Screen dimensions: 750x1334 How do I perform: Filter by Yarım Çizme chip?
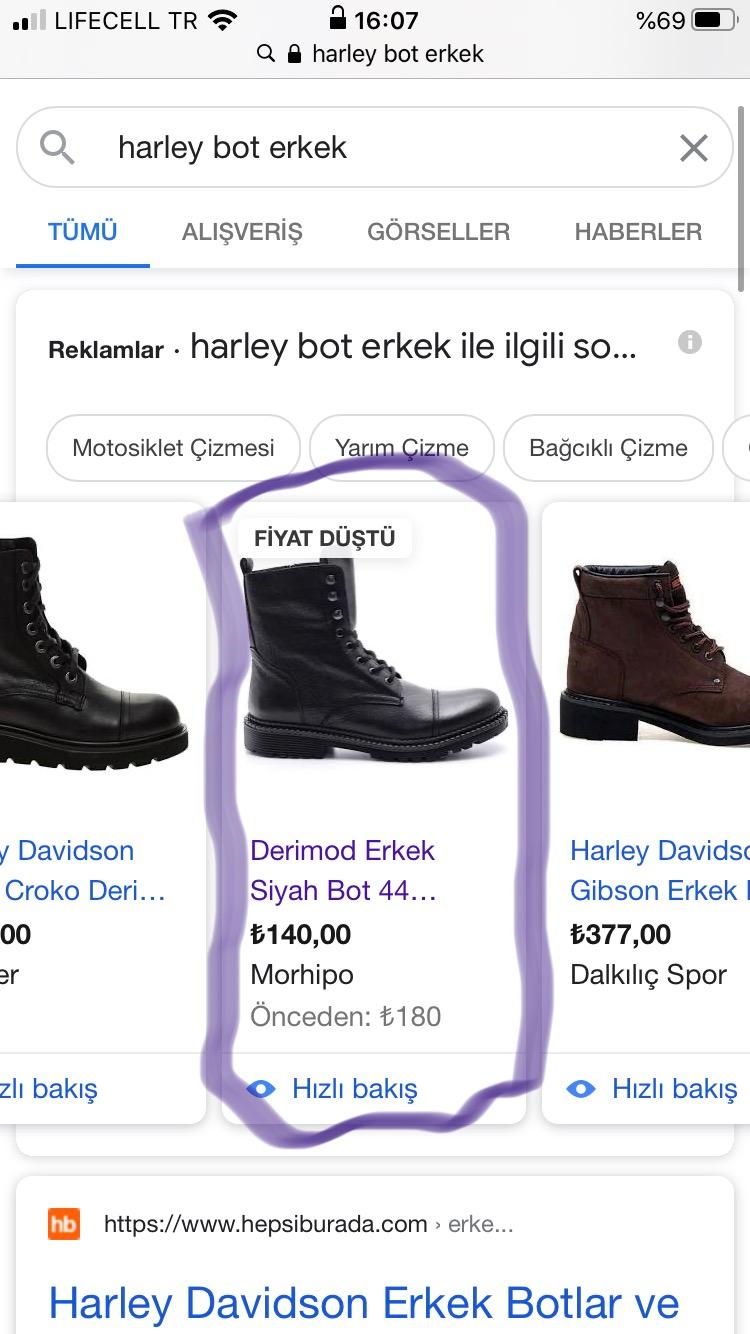click(402, 448)
